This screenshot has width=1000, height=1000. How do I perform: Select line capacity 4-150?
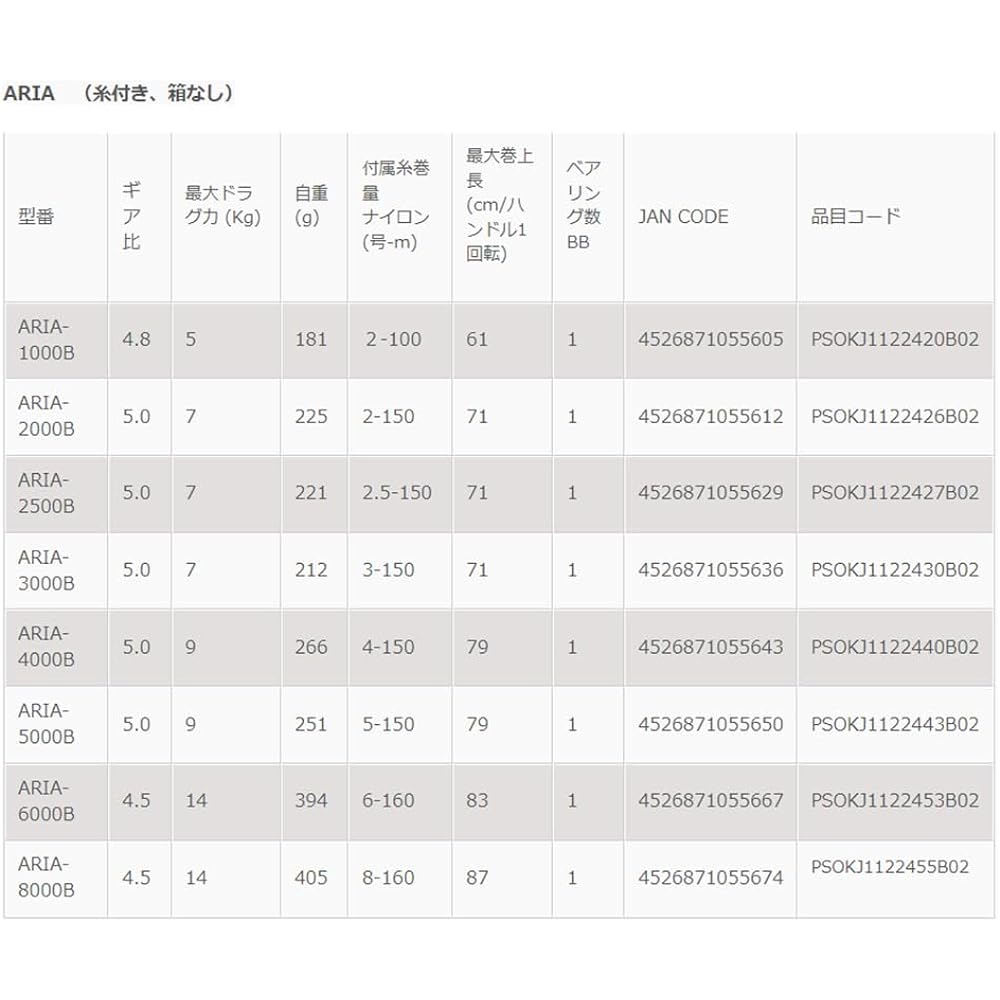pos(388,647)
